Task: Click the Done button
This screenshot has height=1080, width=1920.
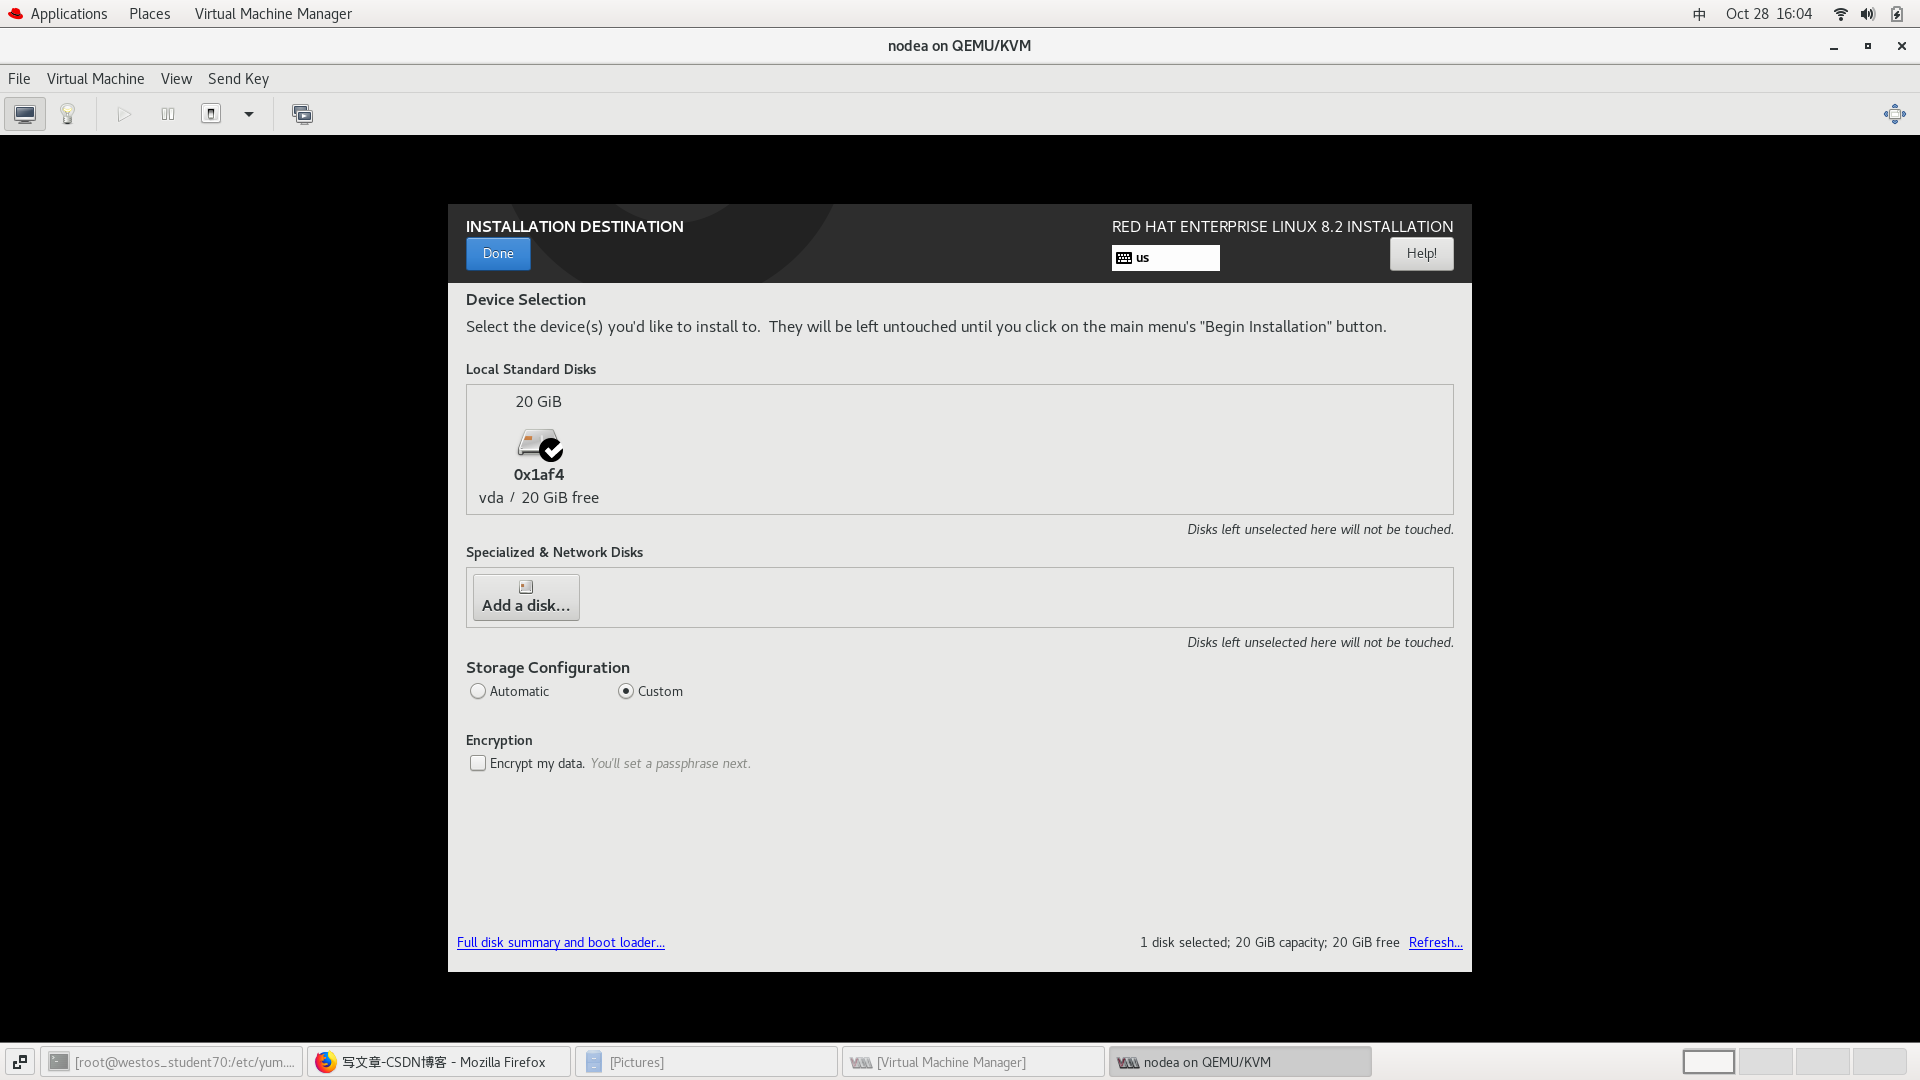Action: tap(498, 254)
